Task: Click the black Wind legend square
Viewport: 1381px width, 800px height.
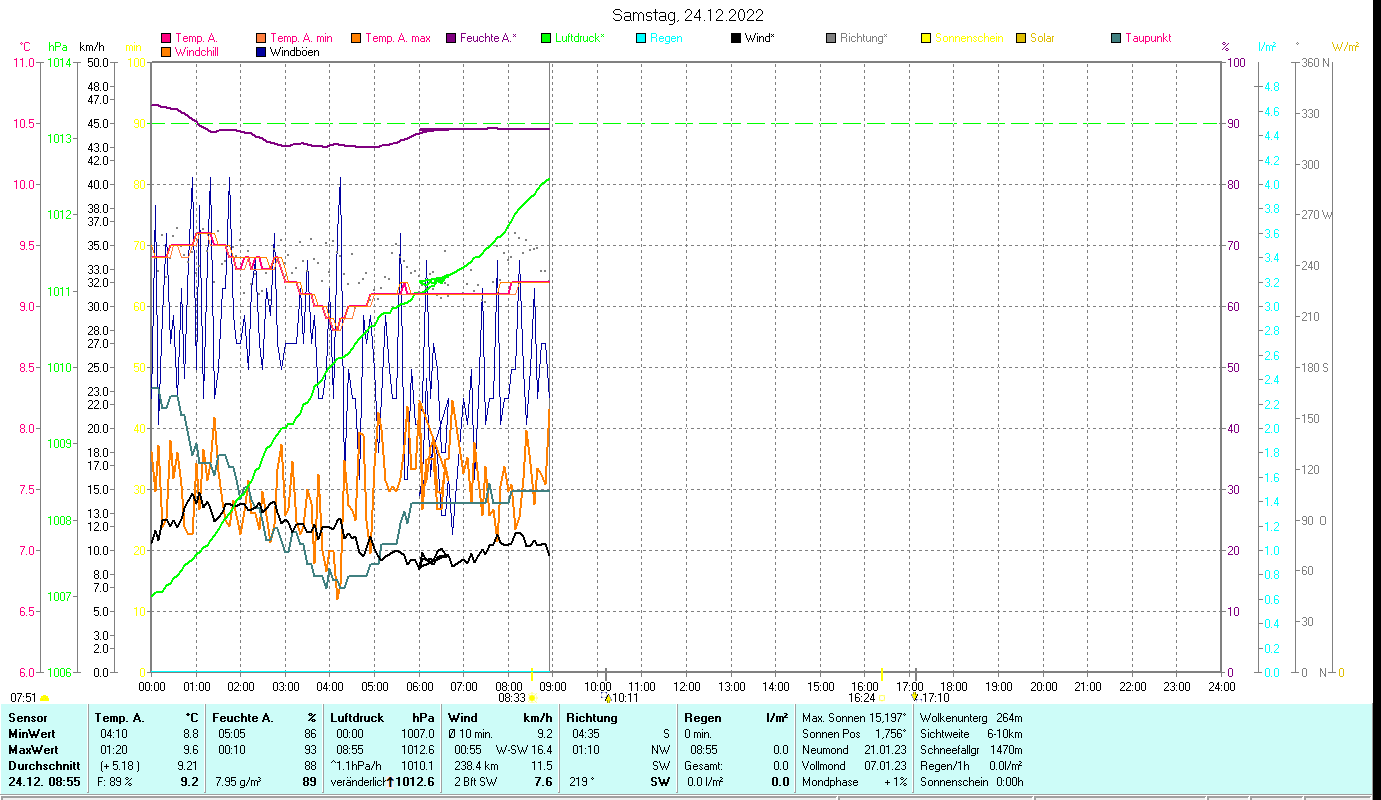Action: 736,39
